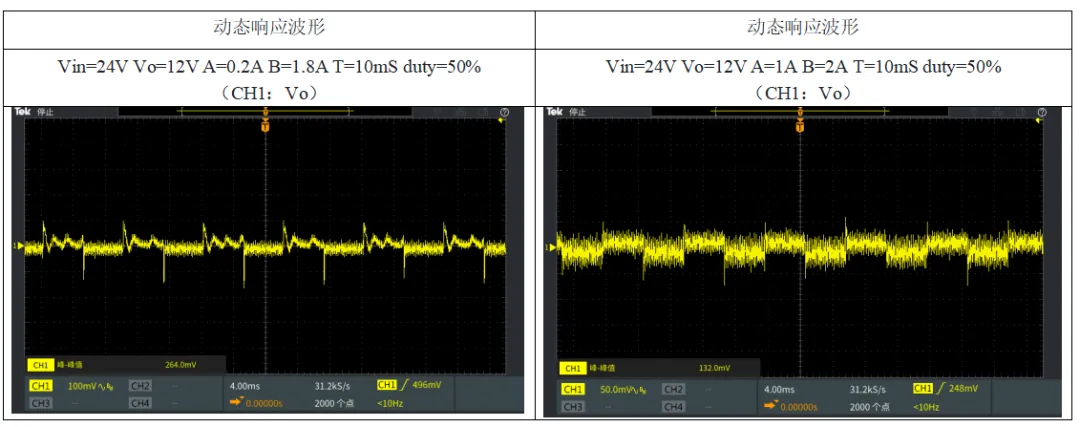Click CH1 ground level marker on left scope

(x=19, y=245)
